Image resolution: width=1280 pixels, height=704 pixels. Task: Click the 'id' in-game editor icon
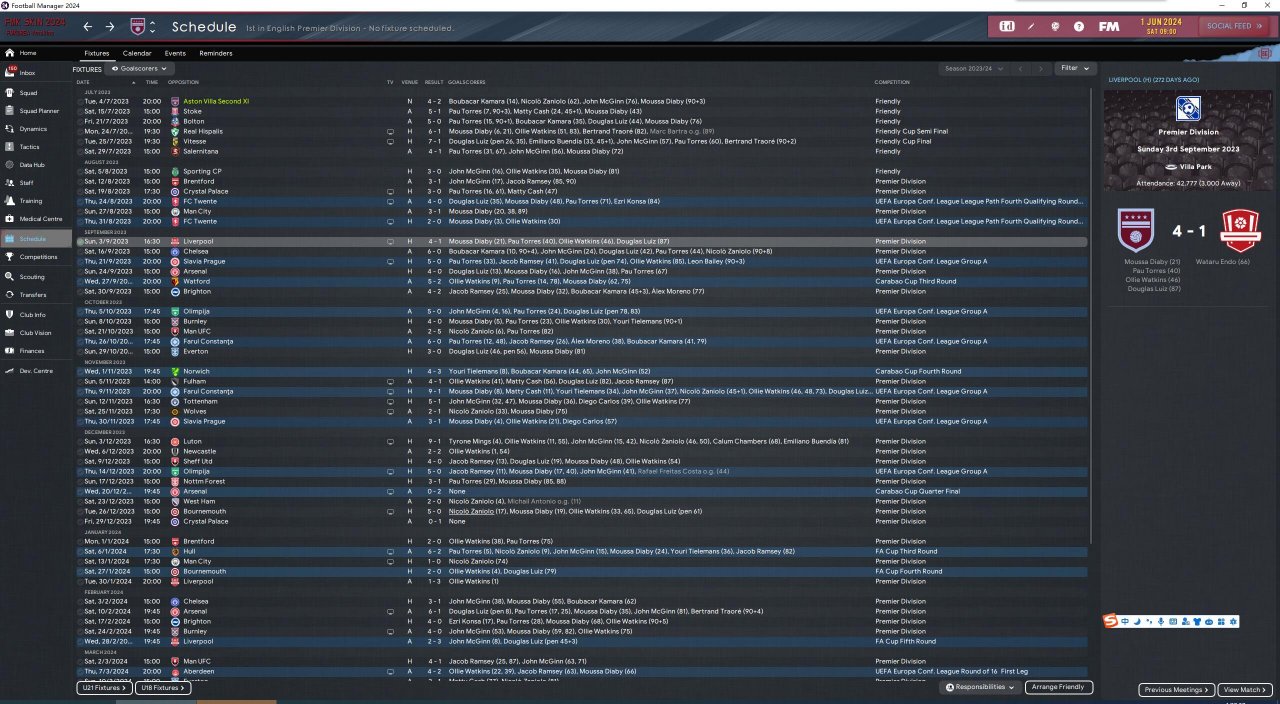[1008, 26]
